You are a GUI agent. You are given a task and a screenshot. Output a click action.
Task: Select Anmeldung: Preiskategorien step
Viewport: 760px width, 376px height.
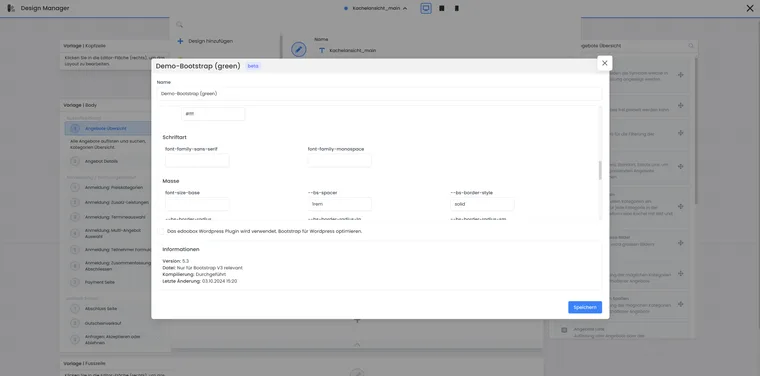114,188
